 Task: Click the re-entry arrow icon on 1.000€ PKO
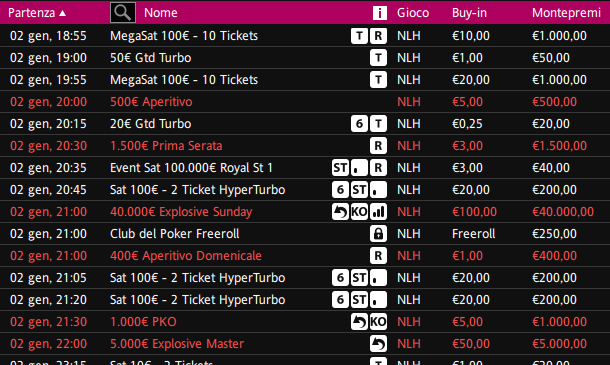[x=359, y=322]
